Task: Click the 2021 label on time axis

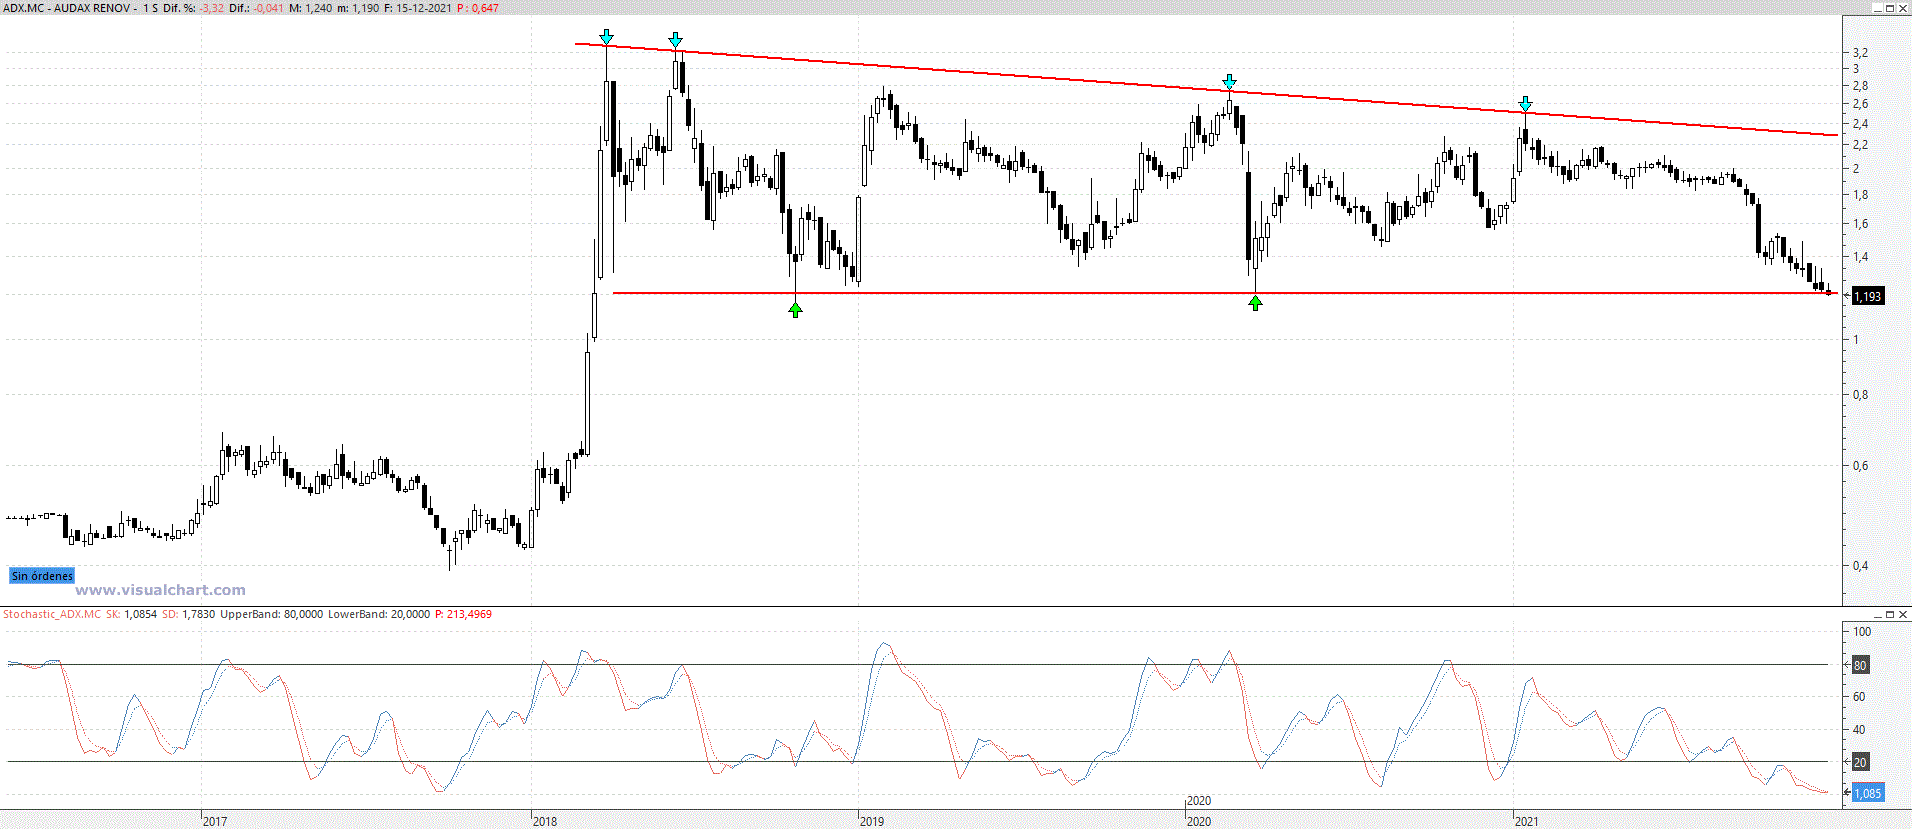Action: pyautogui.click(x=1527, y=821)
